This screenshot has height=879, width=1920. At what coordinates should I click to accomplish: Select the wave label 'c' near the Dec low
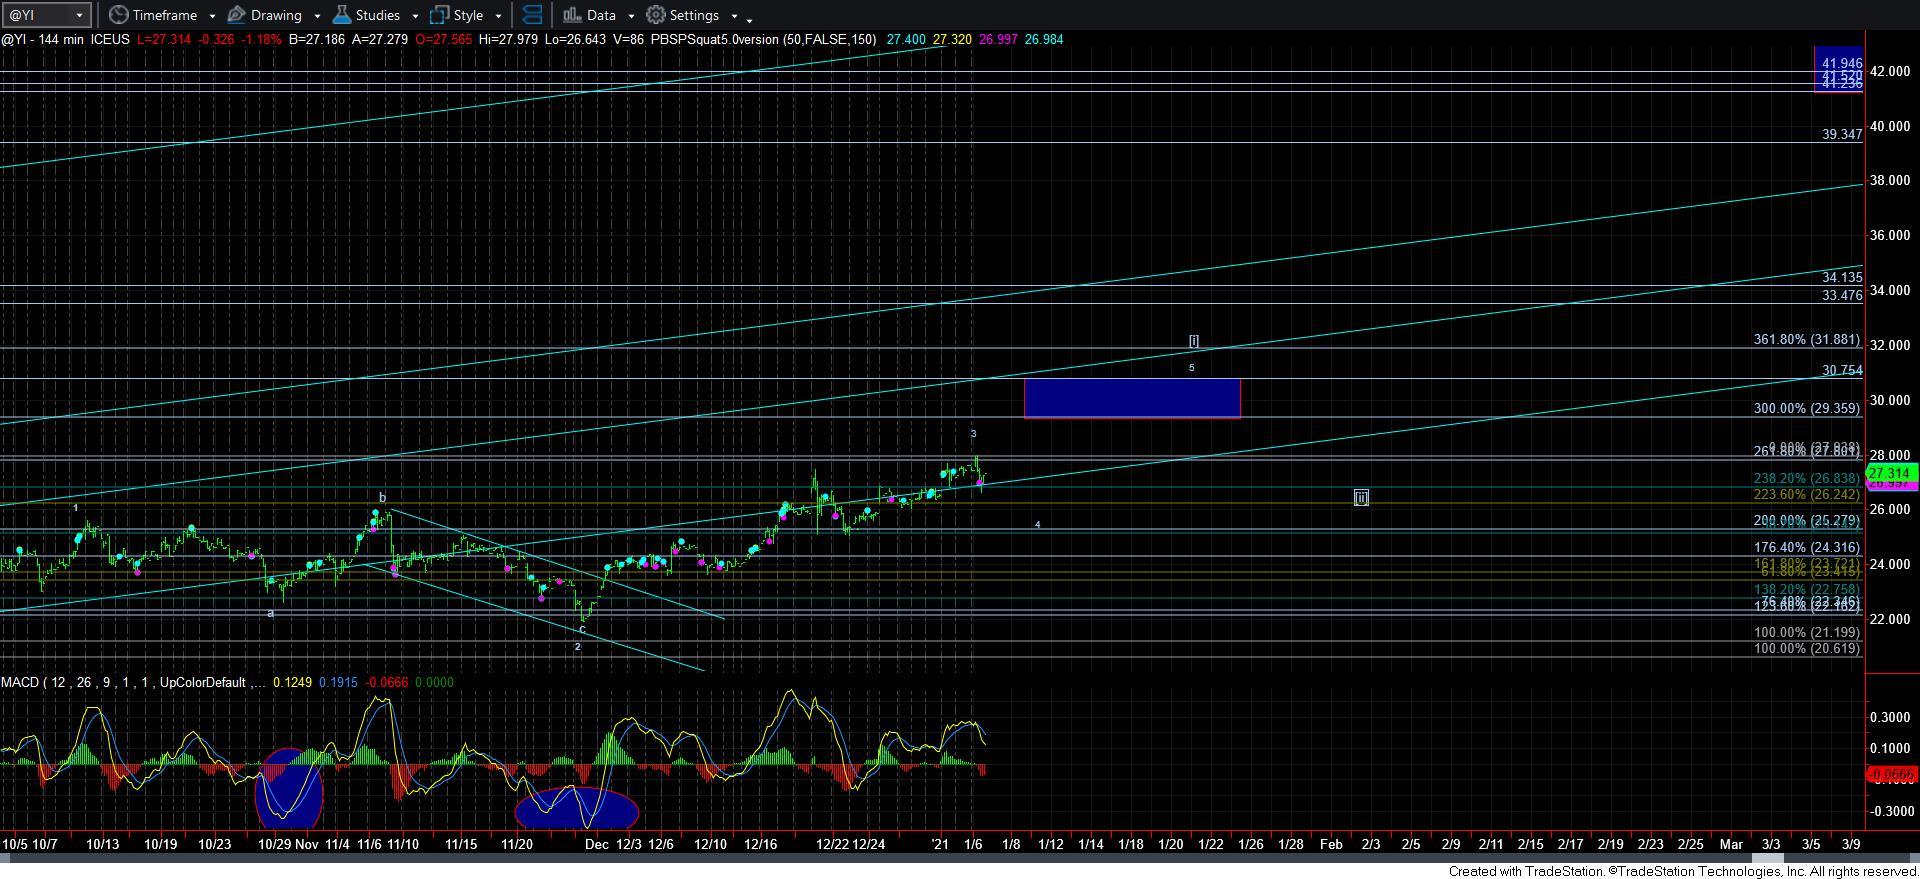click(x=582, y=629)
